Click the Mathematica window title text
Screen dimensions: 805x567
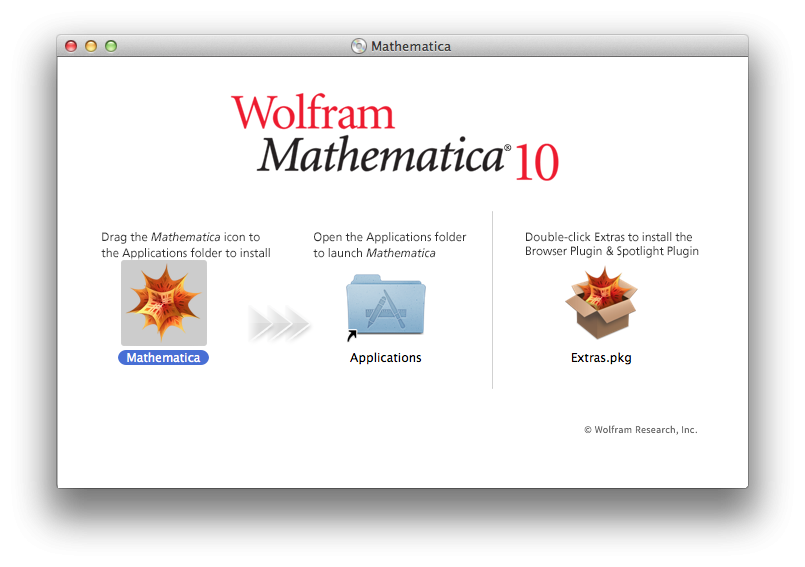[x=411, y=46]
